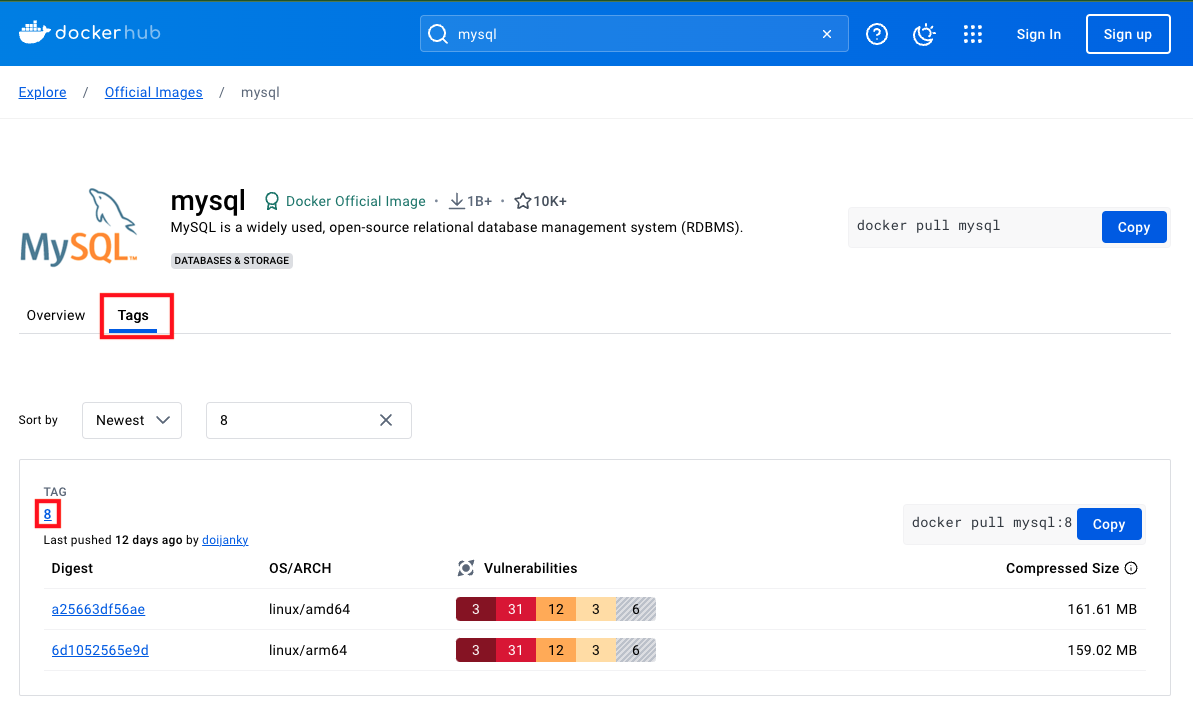Open the help question mark icon
1193x707 pixels.
[876, 33]
